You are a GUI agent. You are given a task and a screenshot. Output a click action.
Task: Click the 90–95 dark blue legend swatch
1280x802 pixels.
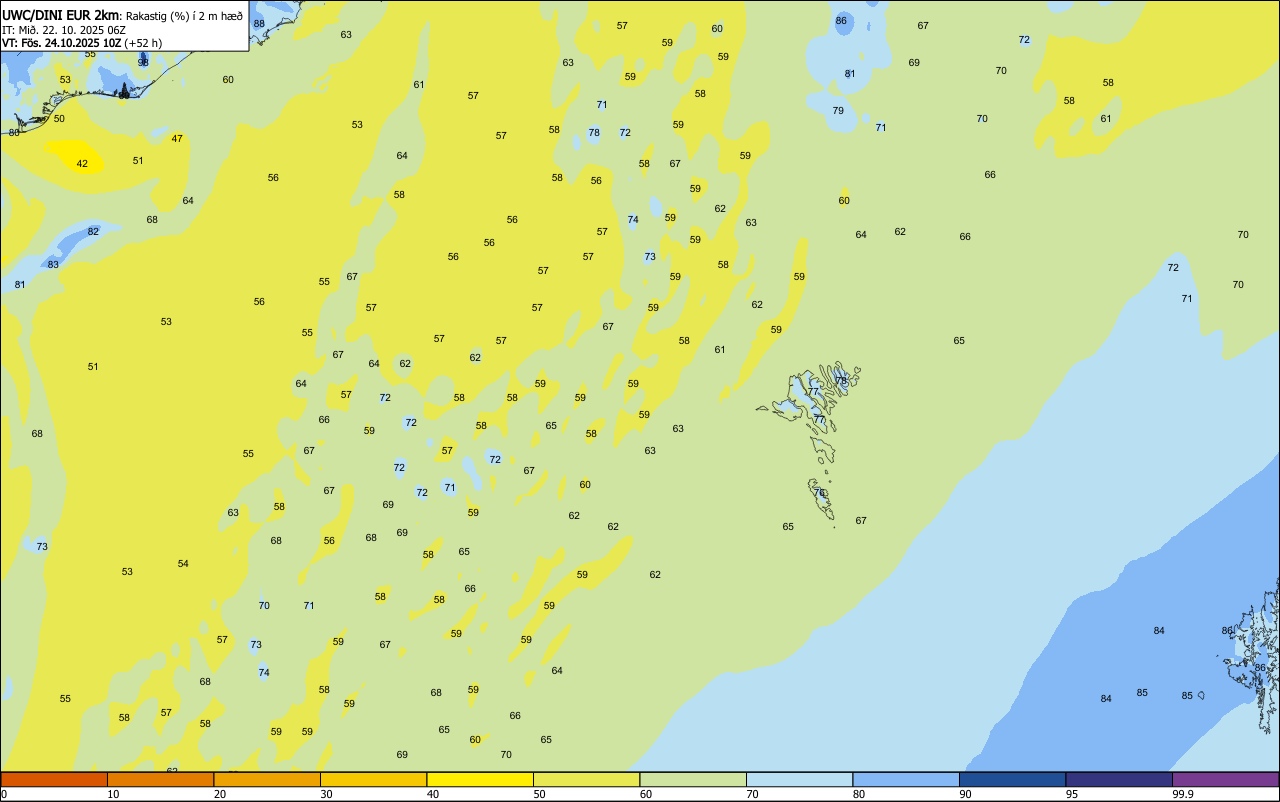tap(1012, 779)
